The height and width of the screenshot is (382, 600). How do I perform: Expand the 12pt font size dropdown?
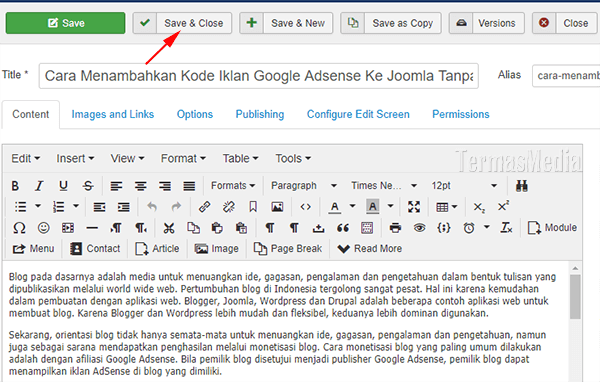(x=464, y=186)
